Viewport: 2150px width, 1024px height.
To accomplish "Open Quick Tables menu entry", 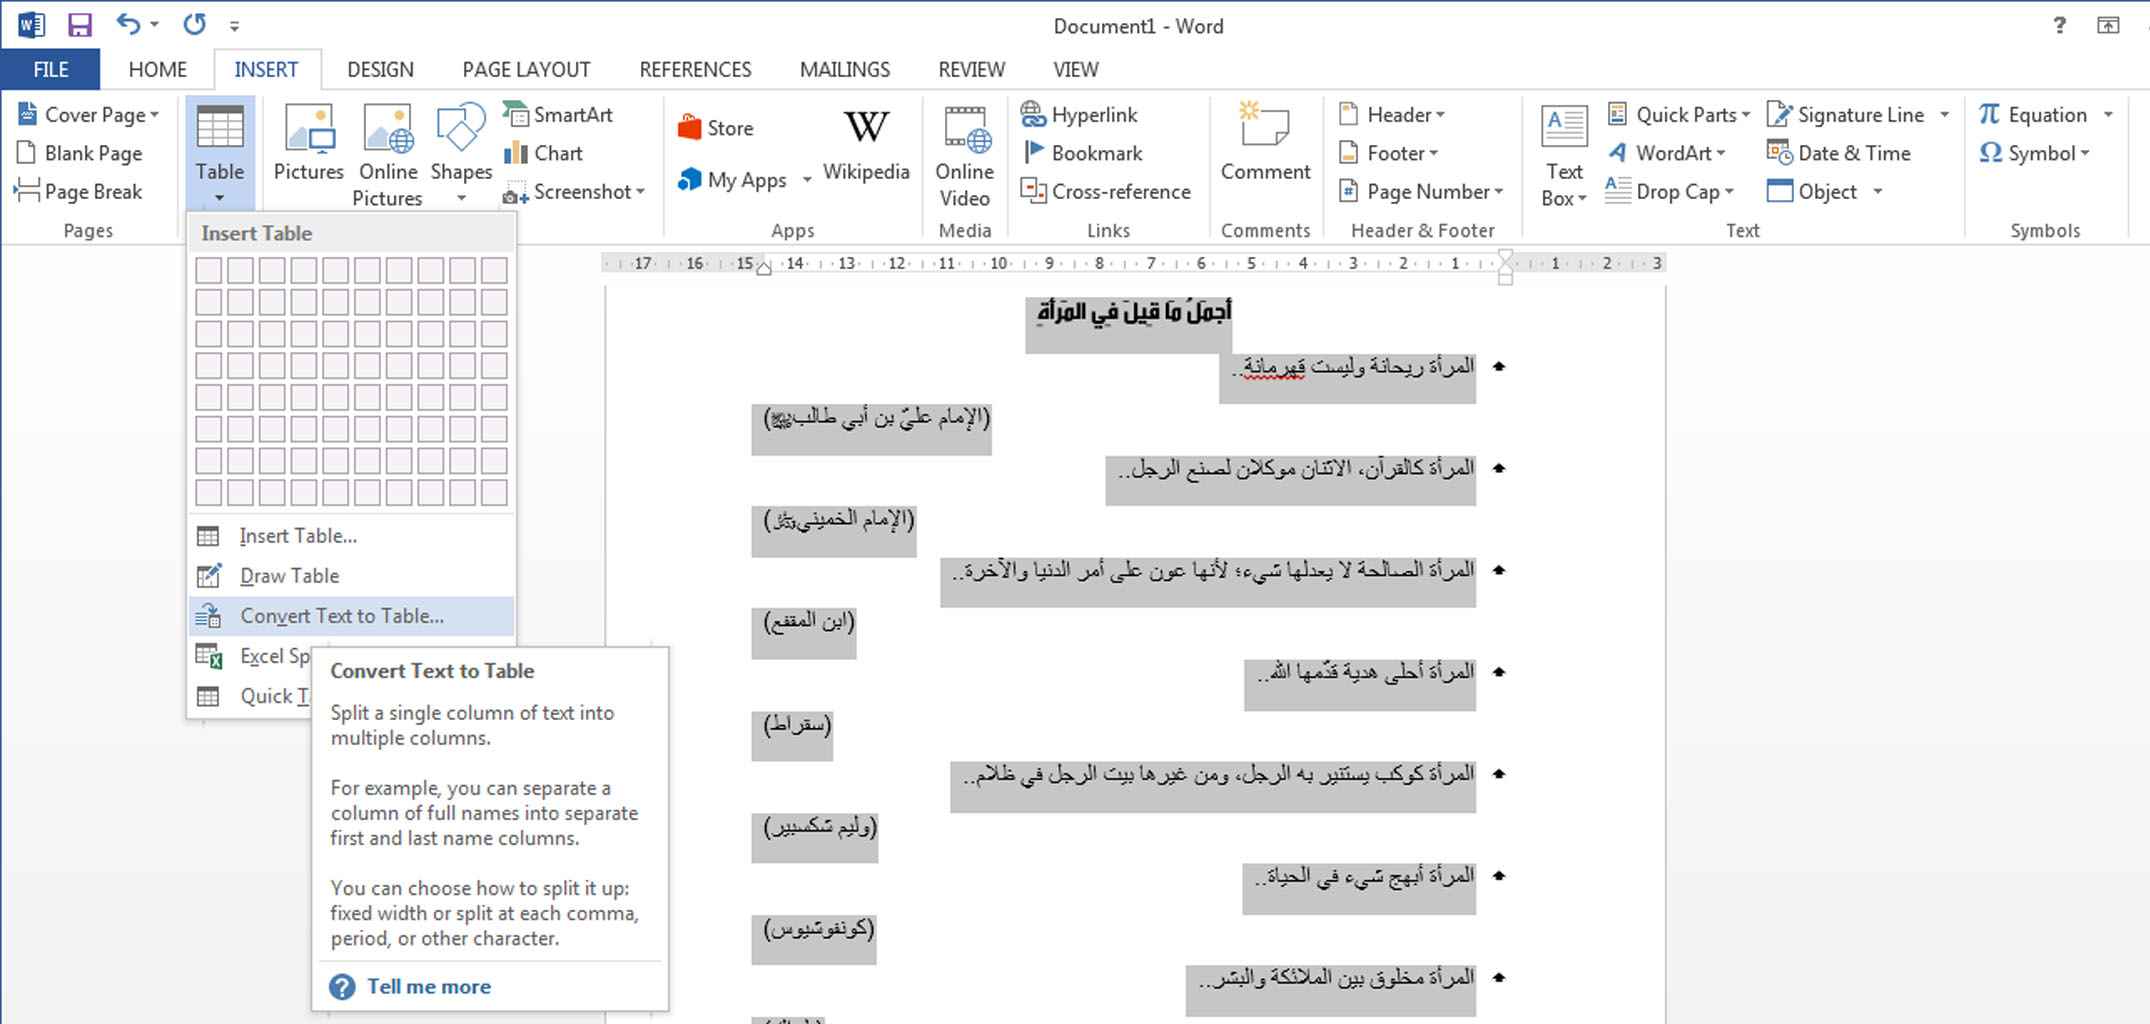I will click(x=250, y=696).
